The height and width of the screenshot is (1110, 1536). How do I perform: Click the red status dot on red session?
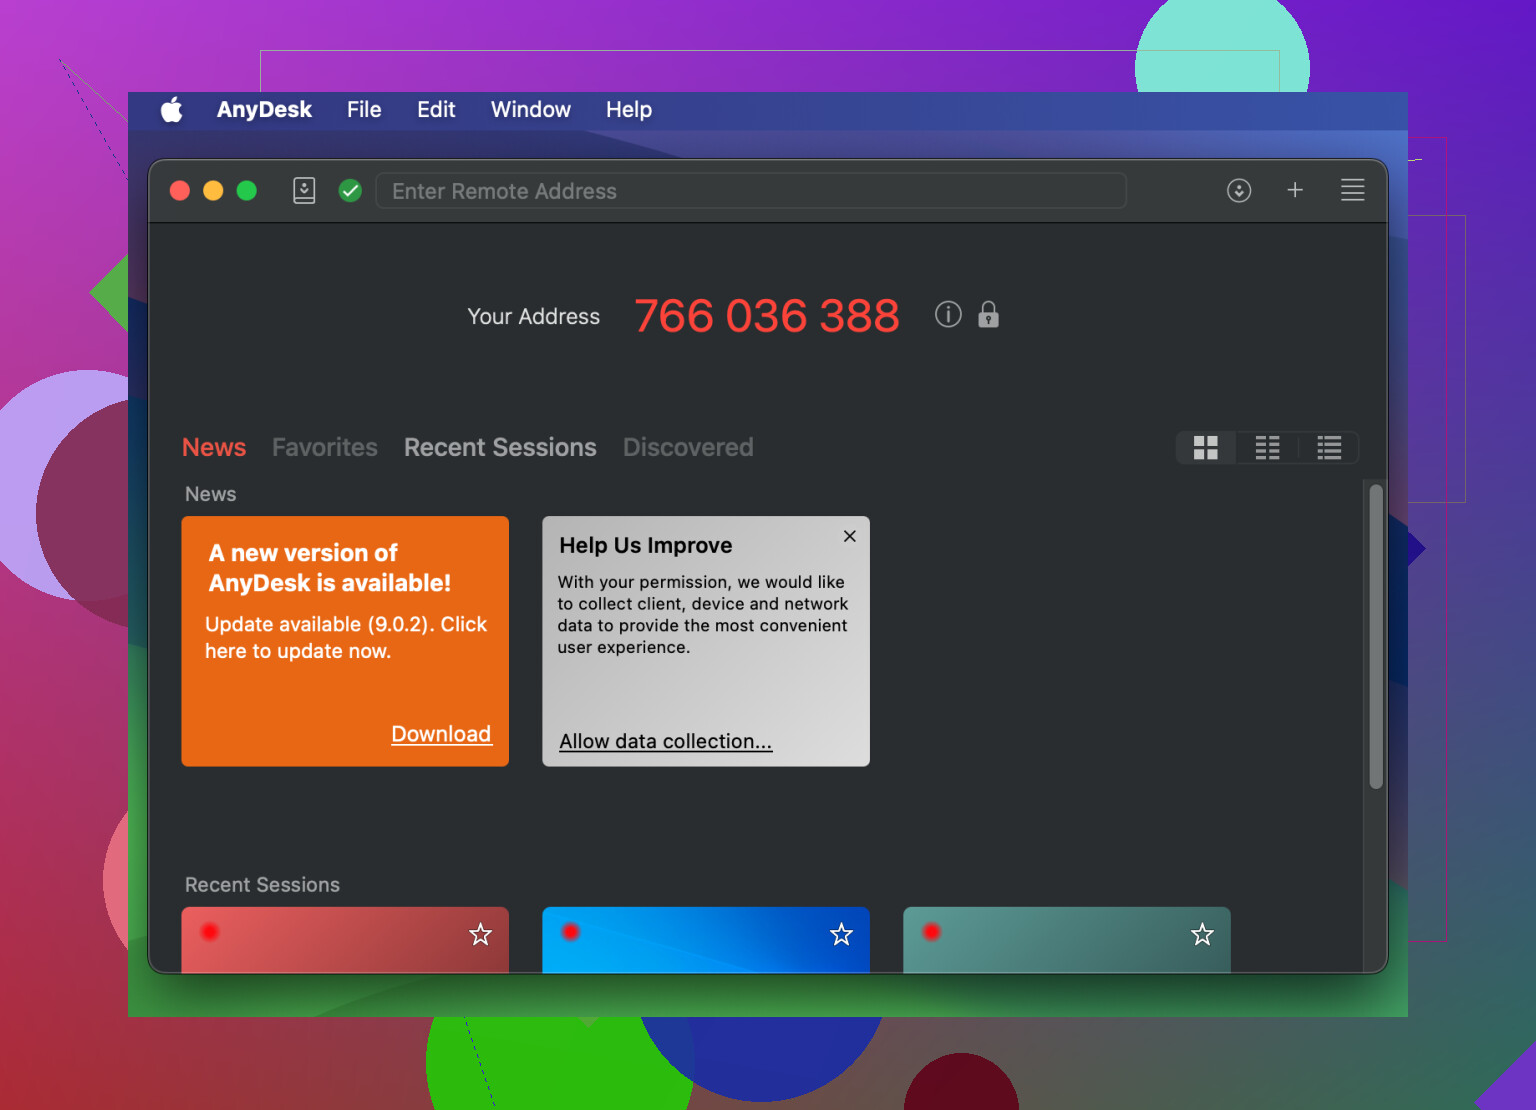[210, 932]
